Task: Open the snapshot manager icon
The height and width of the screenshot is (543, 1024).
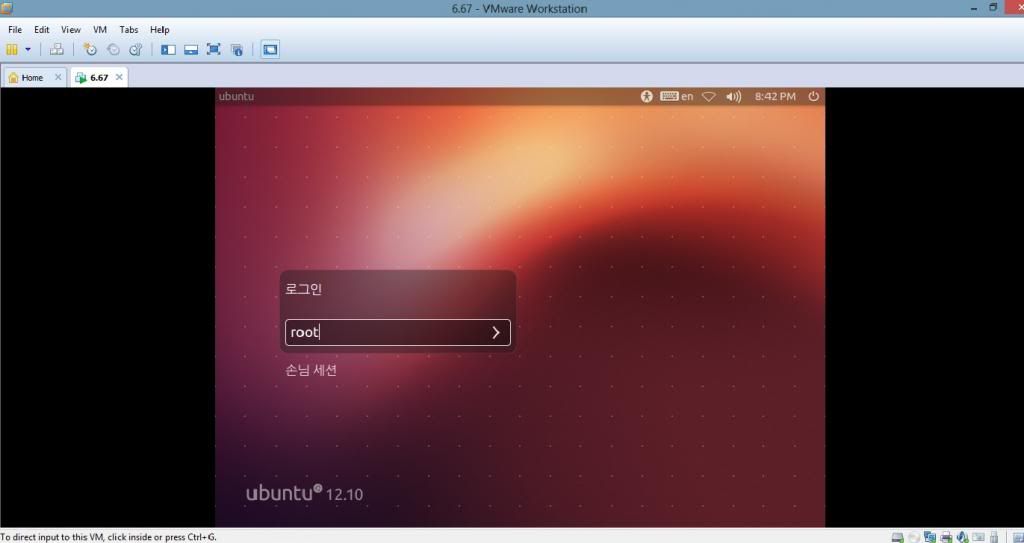Action: click(136, 49)
